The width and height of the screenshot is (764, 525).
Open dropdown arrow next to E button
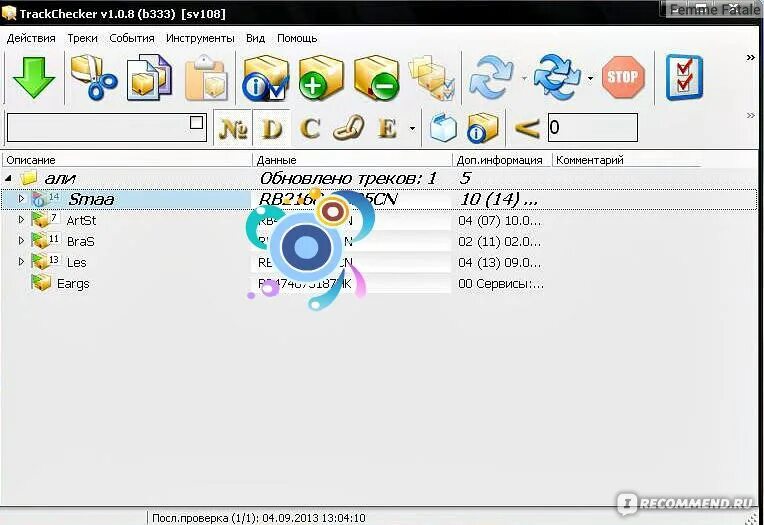[412, 129]
